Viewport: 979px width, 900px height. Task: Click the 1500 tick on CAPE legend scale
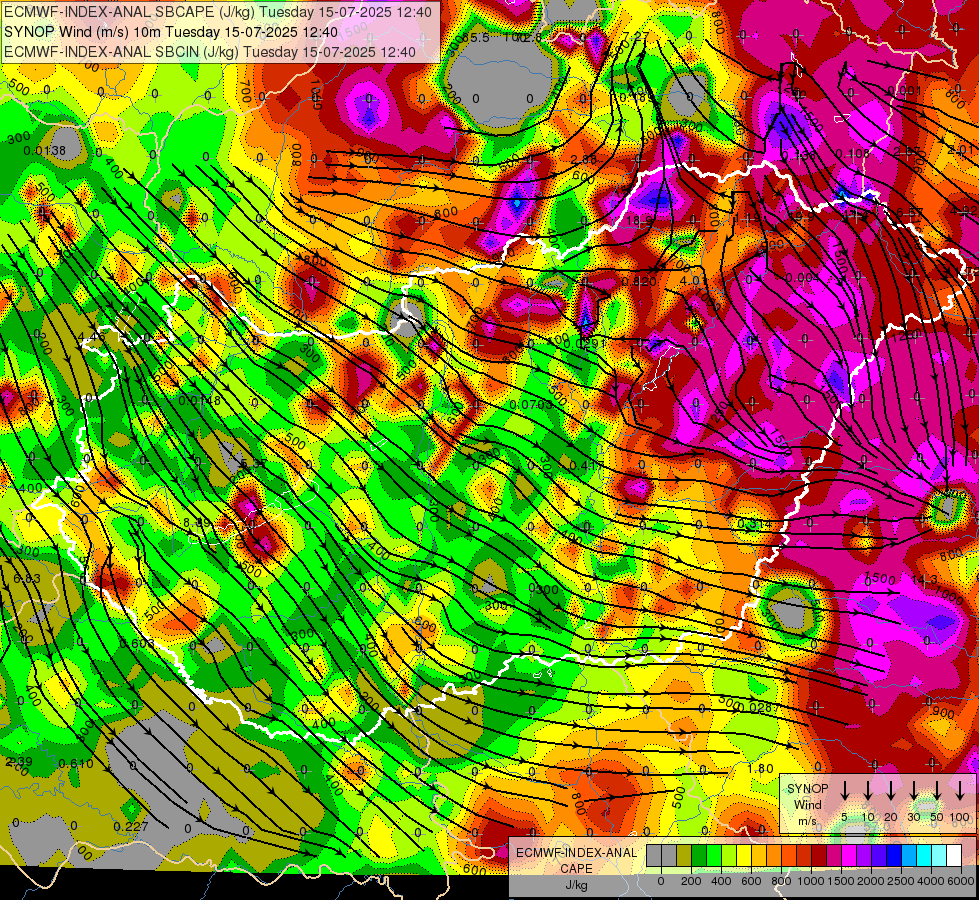[x=841, y=881]
